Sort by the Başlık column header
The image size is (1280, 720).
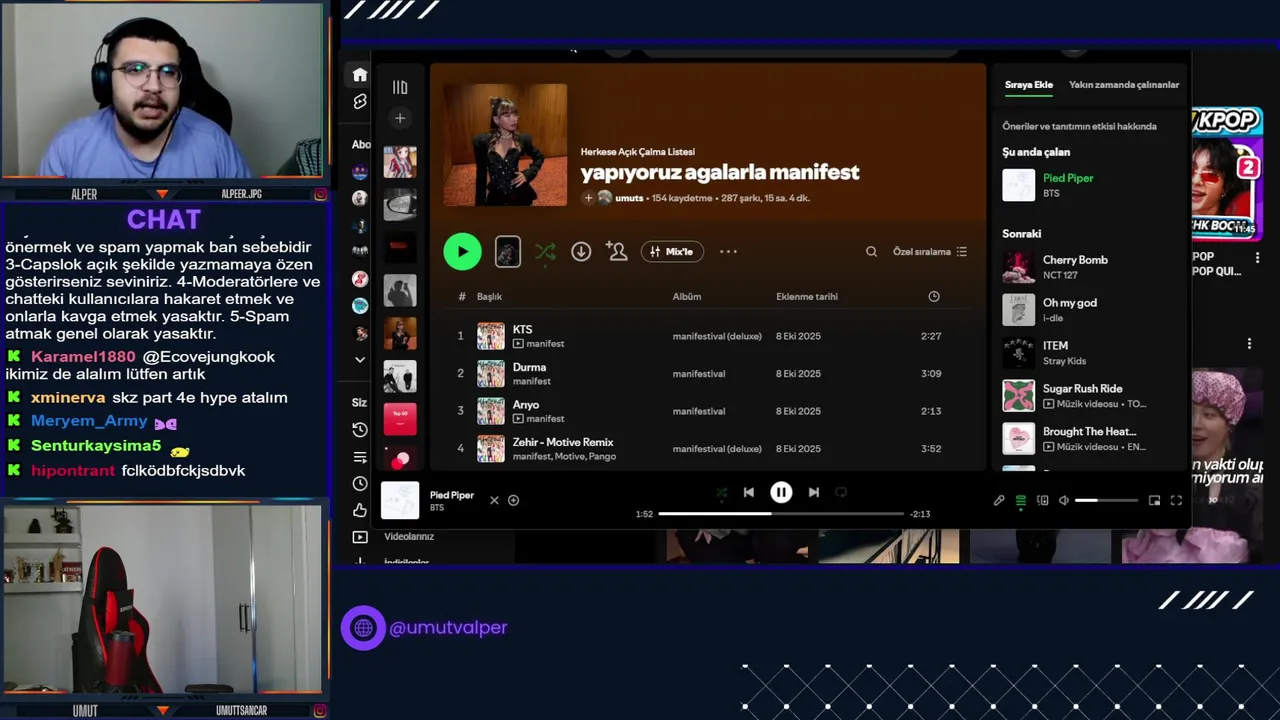[x=489, y=297]
